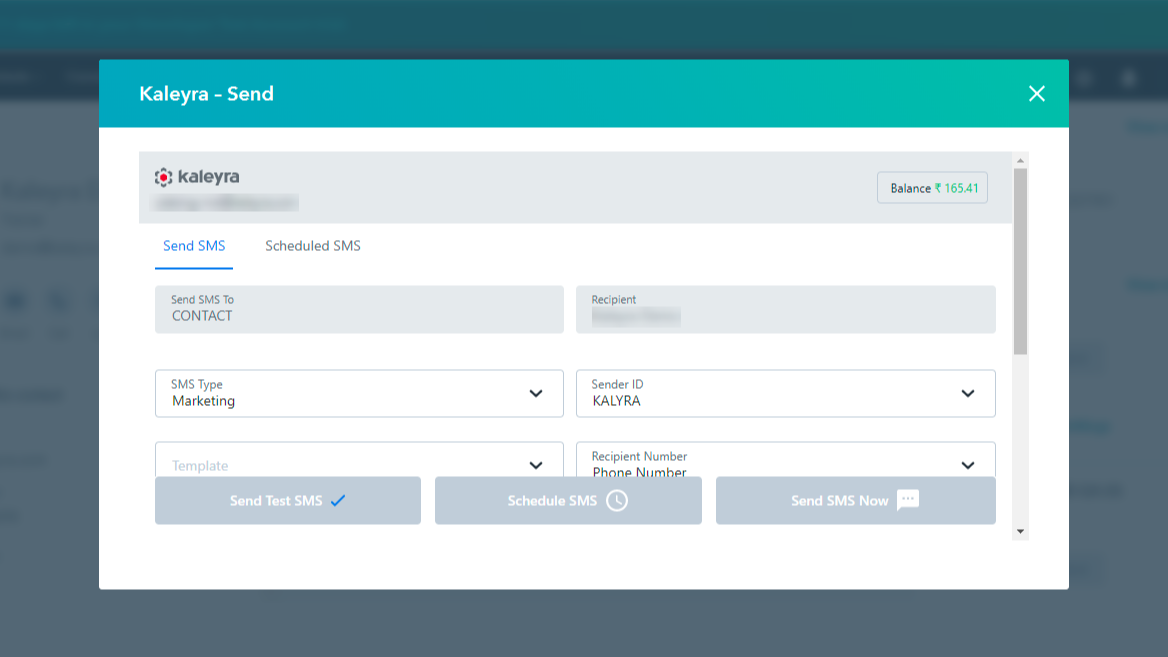Close the Kaleyra Send dialog

pyautogui.click(x=1036, y=93)
